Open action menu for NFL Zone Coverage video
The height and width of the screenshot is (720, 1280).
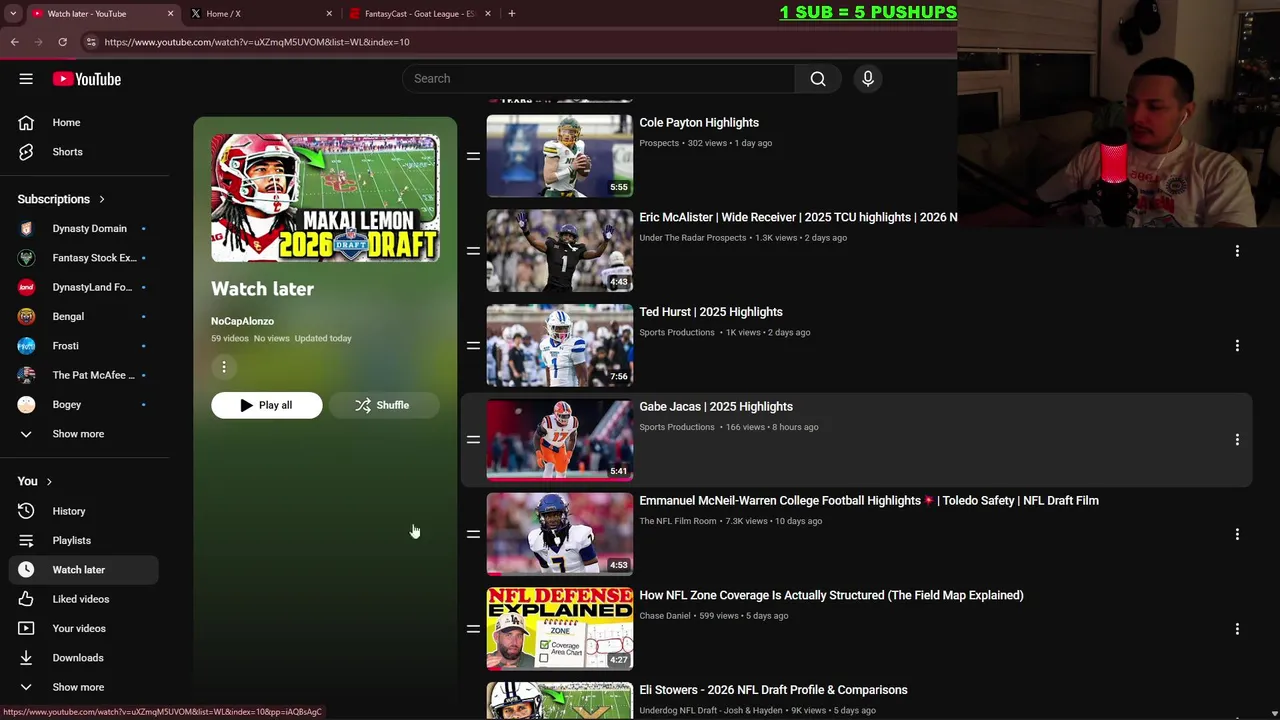(x=1237, y=629)
